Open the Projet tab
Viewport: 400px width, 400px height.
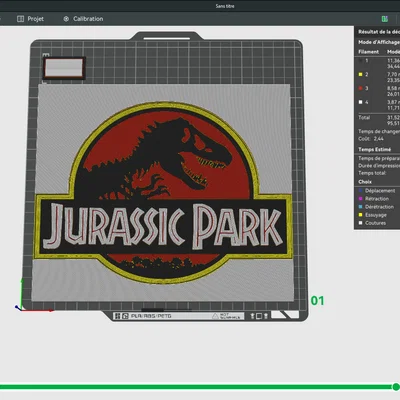click(30, 19)
